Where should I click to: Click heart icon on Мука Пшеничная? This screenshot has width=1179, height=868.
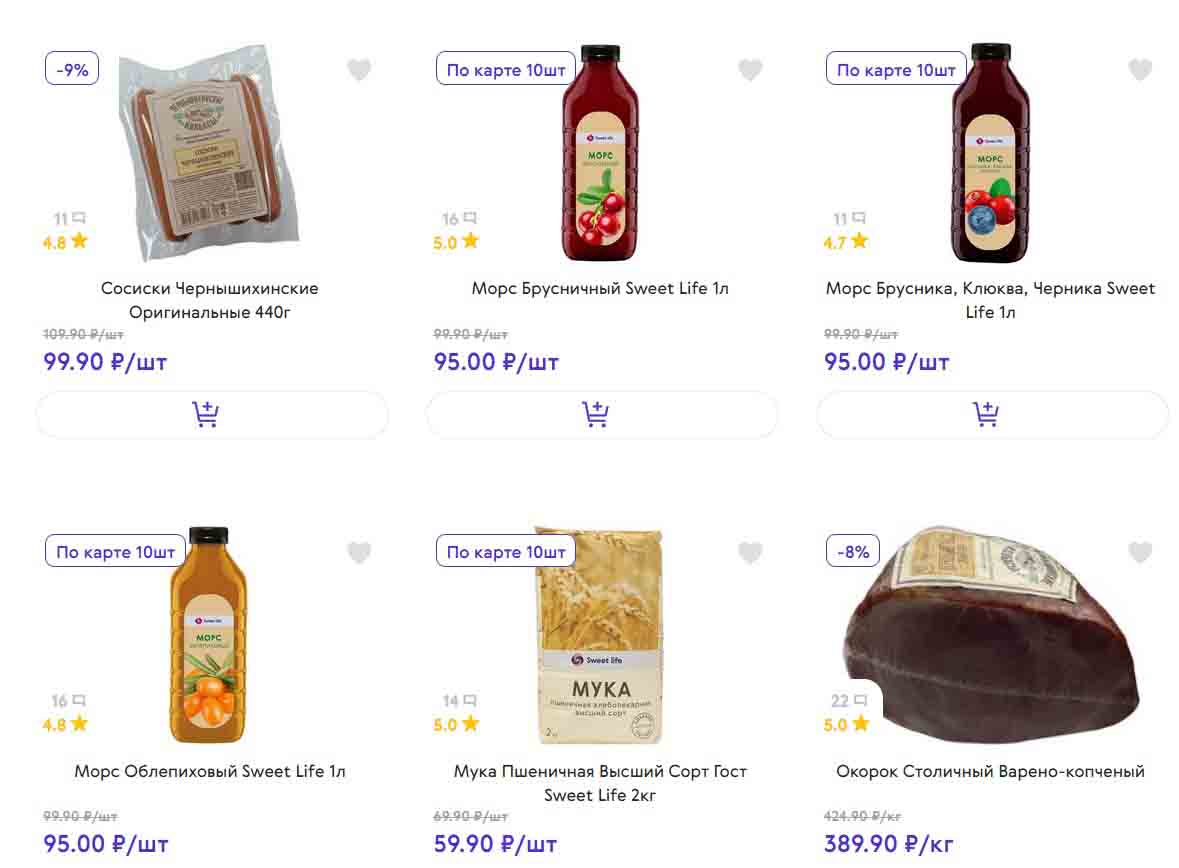point(750,552)
